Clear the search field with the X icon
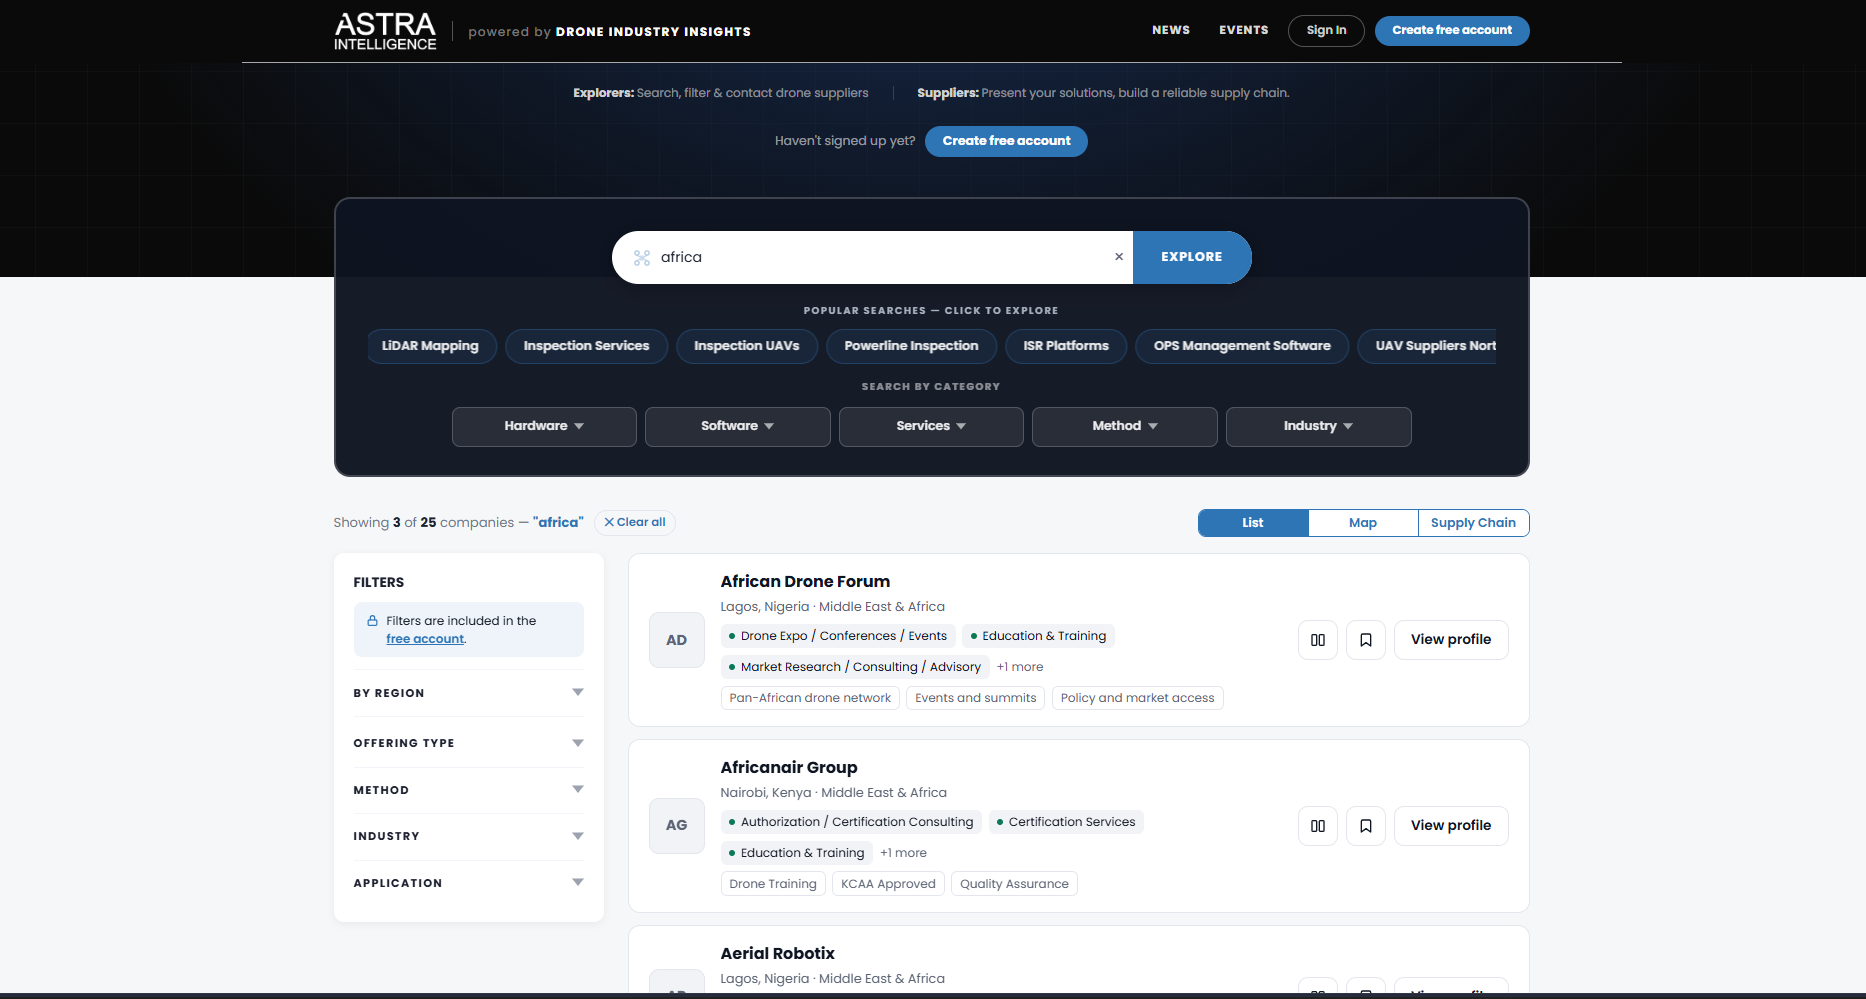1866x999 pixels. (x=1119, y=257)
